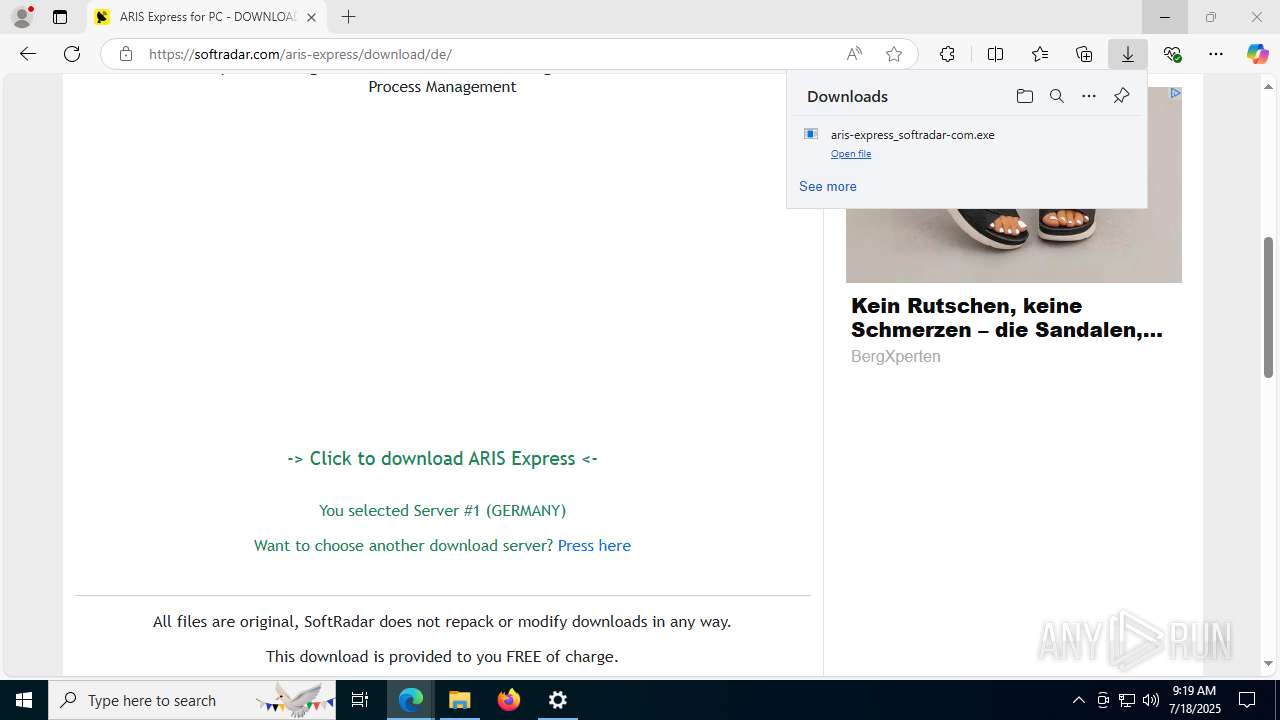Open notification center icon
Viewport: 1280px width, 720px height.
pyautogui.click(x=1247, y=700)
